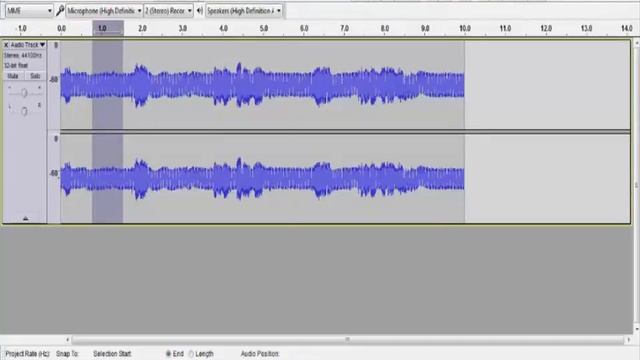Open the Speakers playback device dropdown

click(x=244, y=11)
